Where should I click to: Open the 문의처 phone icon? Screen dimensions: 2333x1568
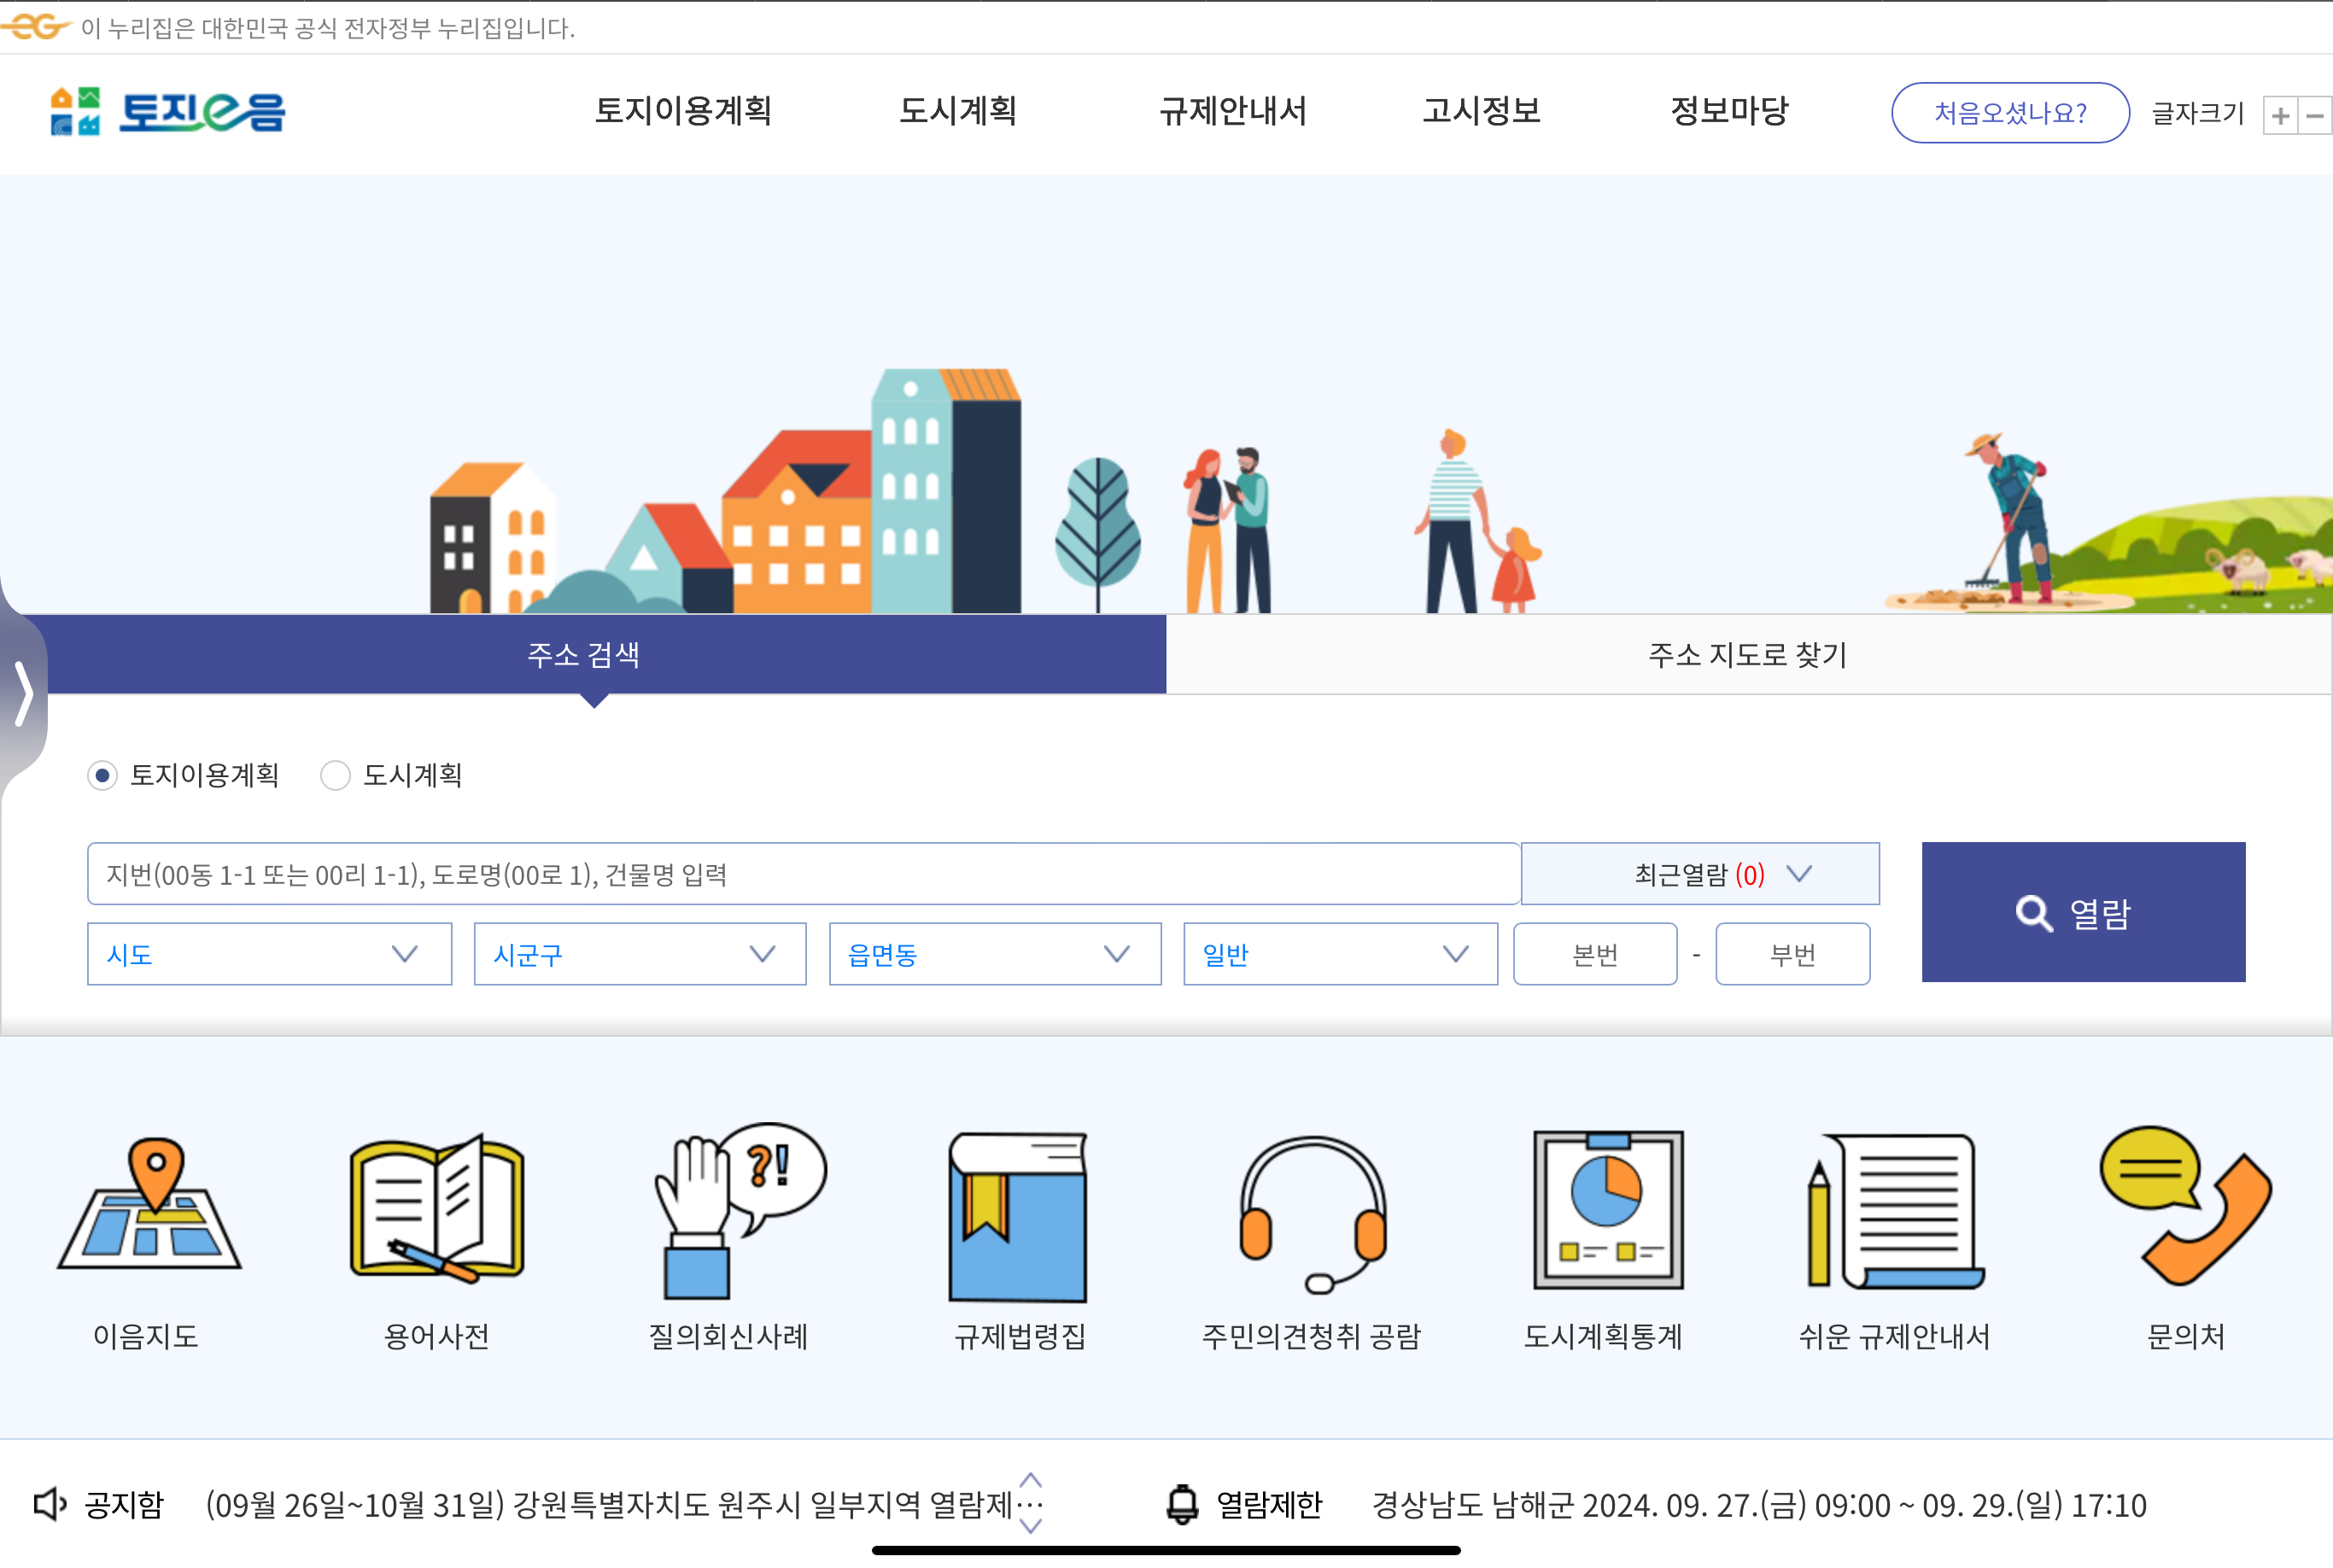point(2186,1207)
